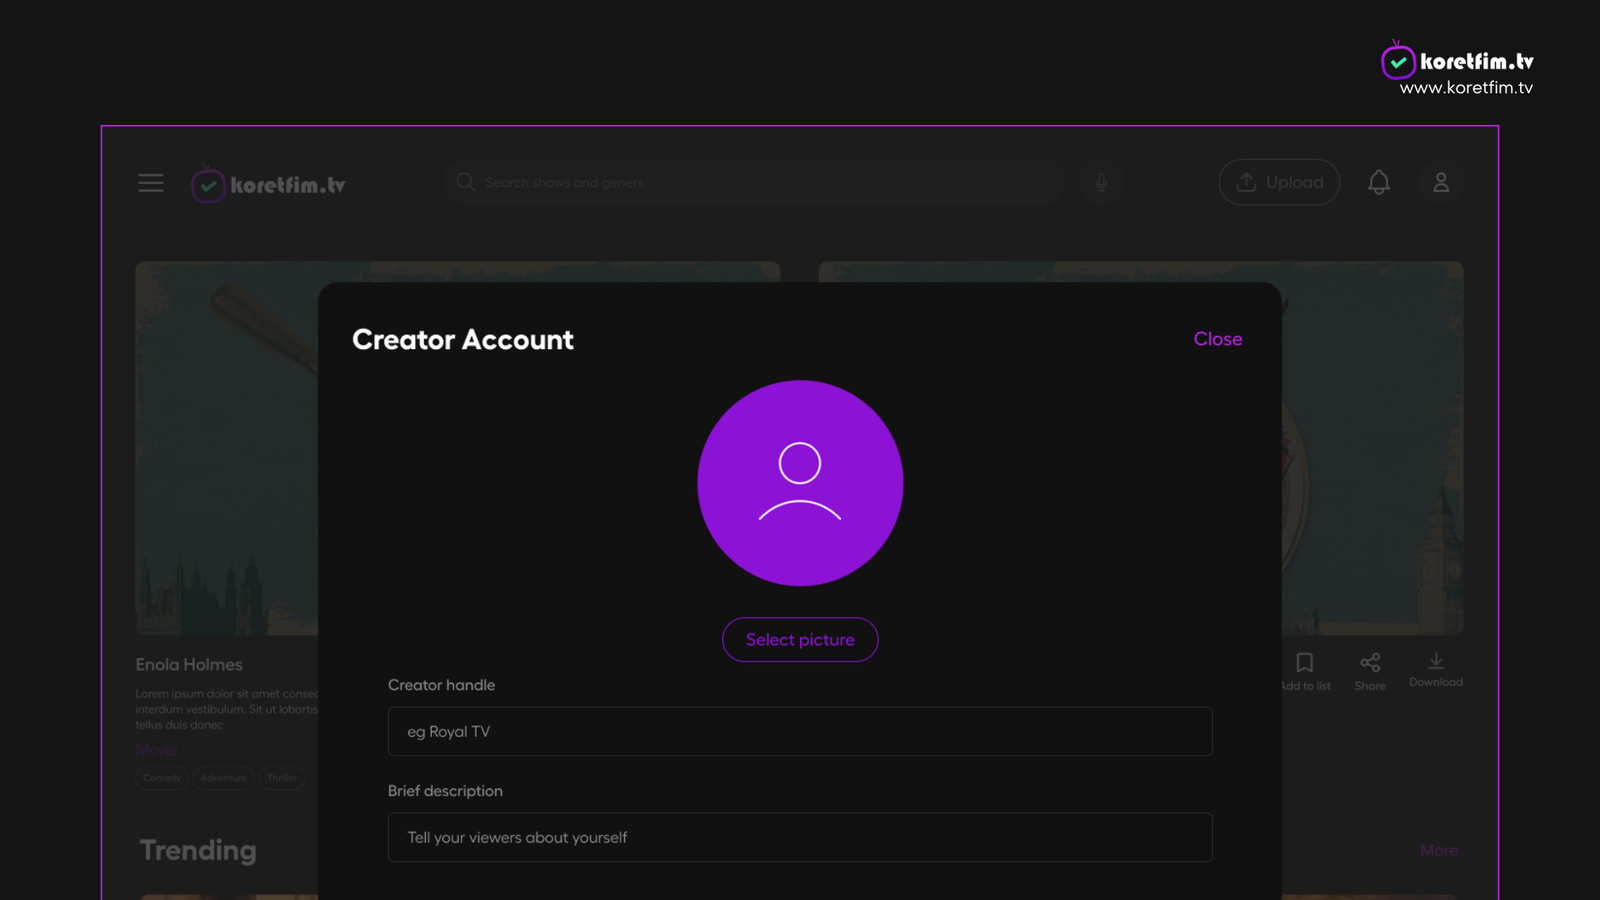Open the user profile icon
Image resolution: width=1600 pixels, height=900 pixels.
(1441, 183)
